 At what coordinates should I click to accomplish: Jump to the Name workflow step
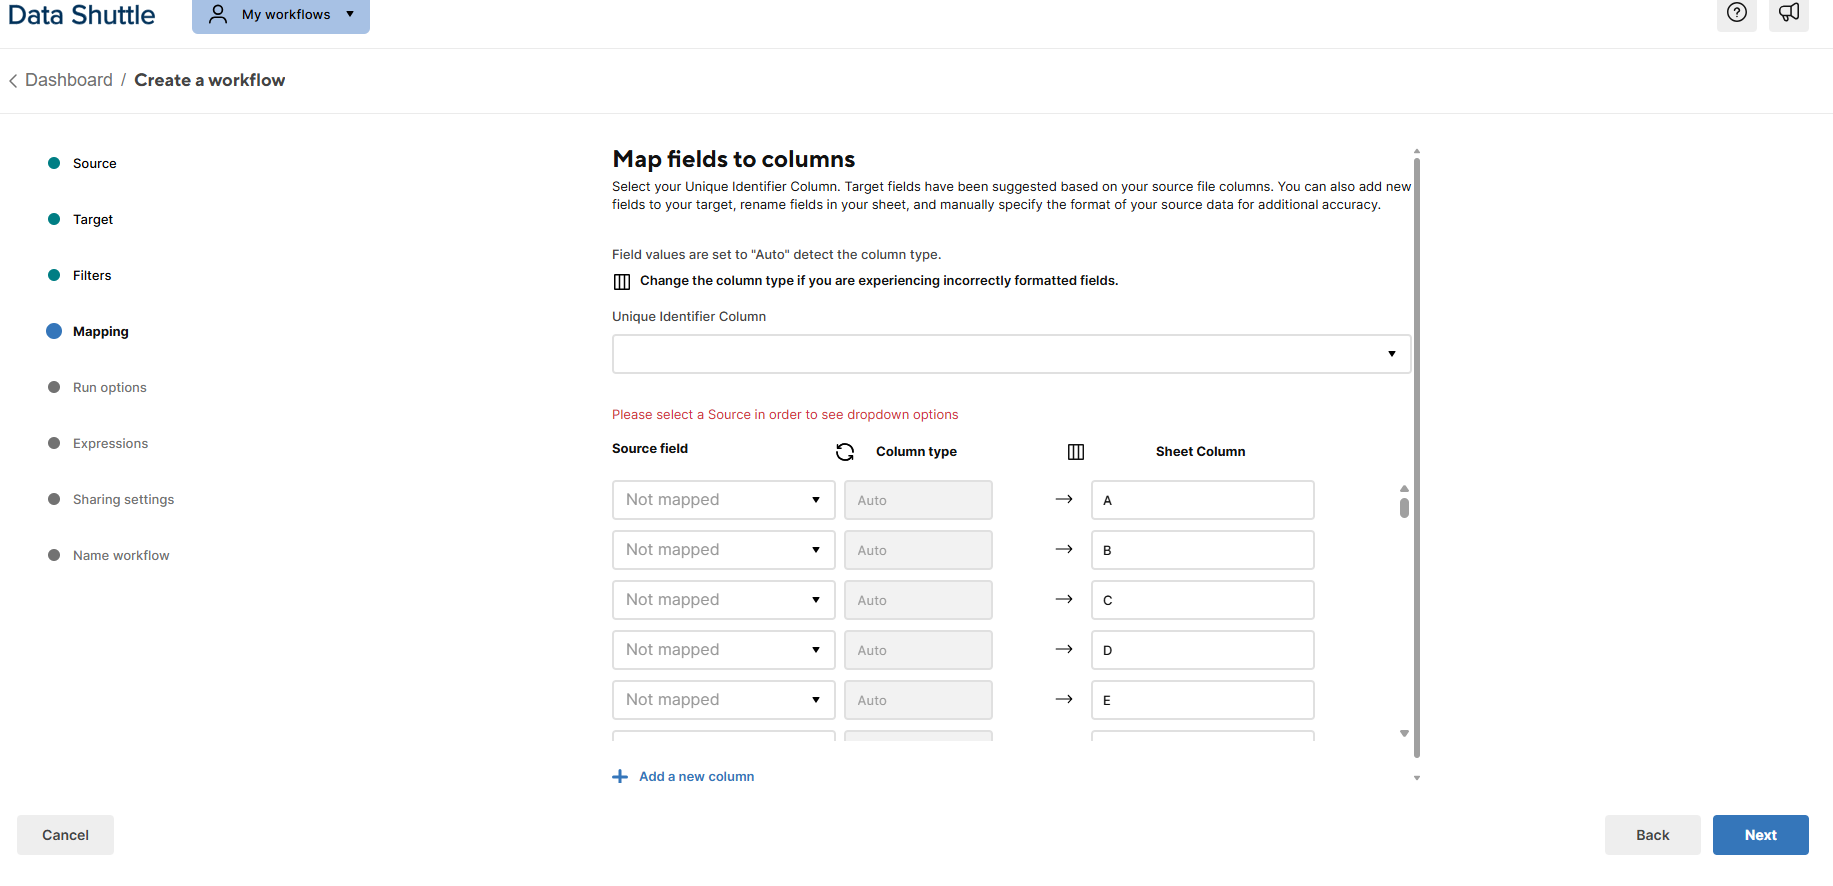coord(121,556)
